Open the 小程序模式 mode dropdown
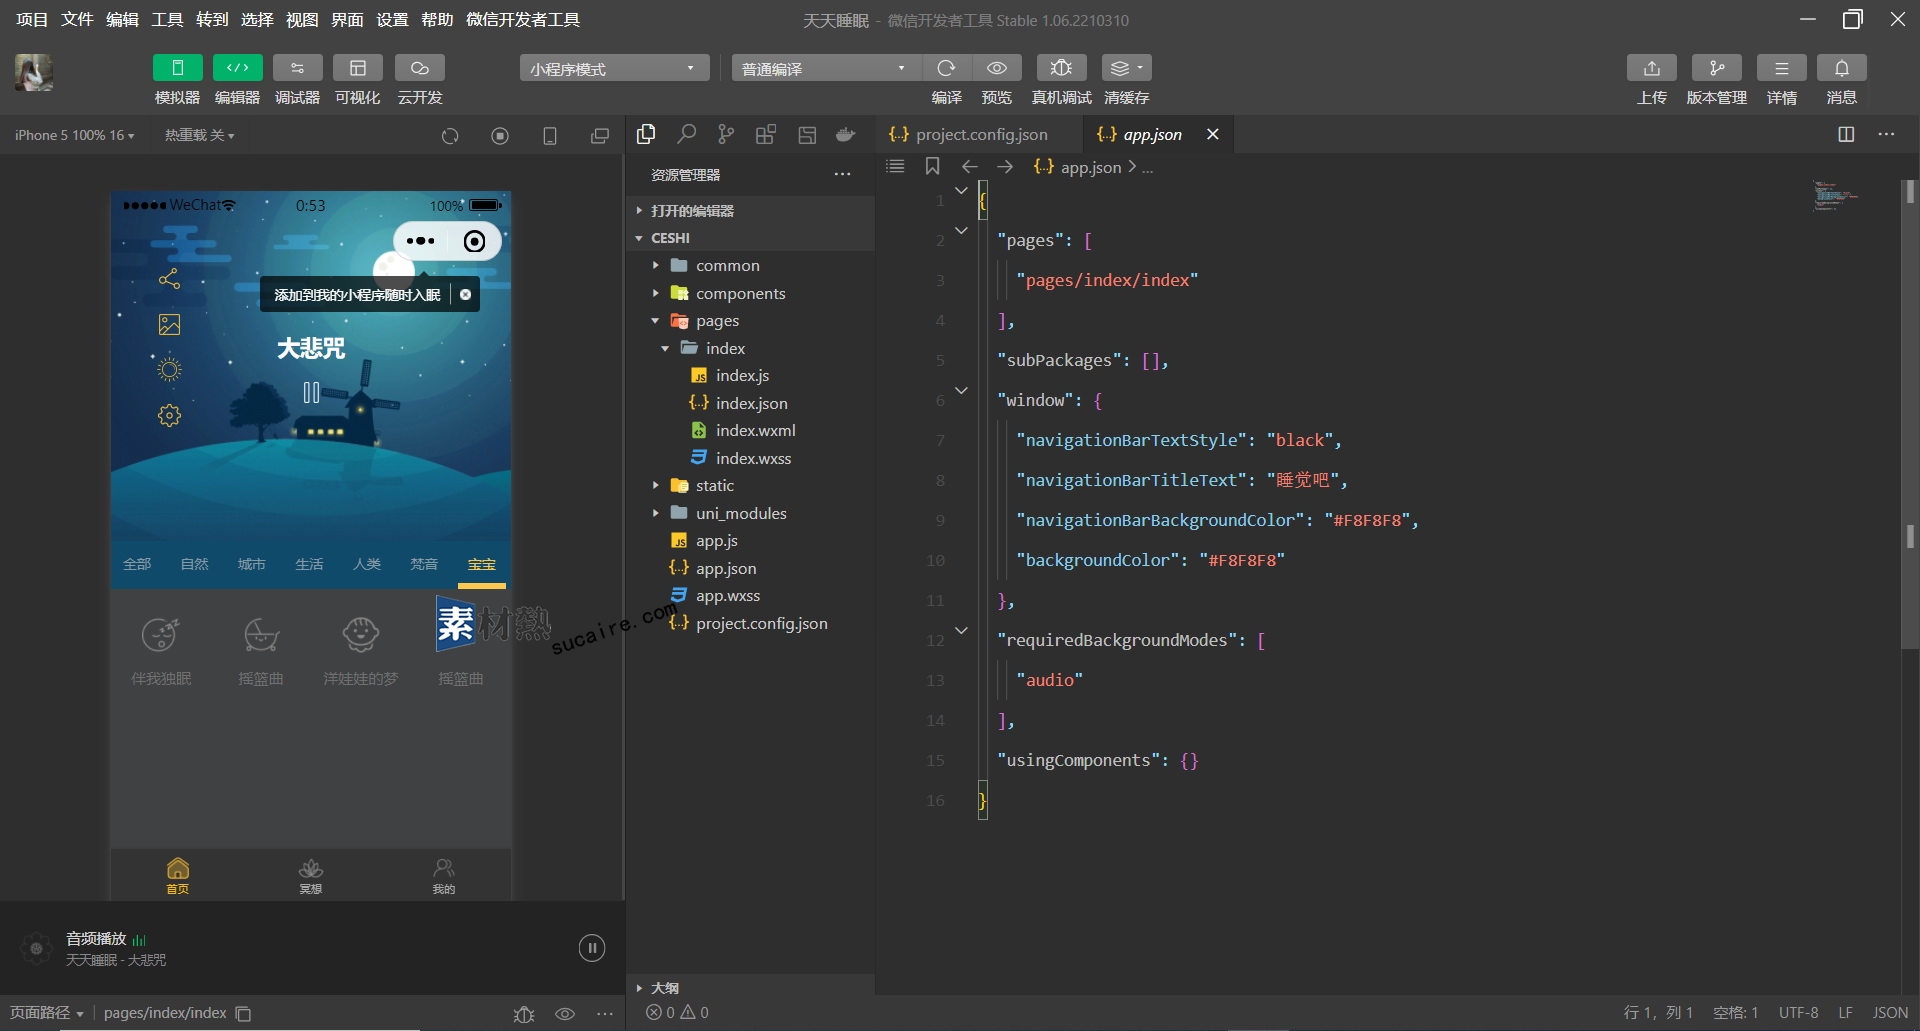Image resolution: width=1920 pixels, height=1031 pixels. [x=614, y=68]
